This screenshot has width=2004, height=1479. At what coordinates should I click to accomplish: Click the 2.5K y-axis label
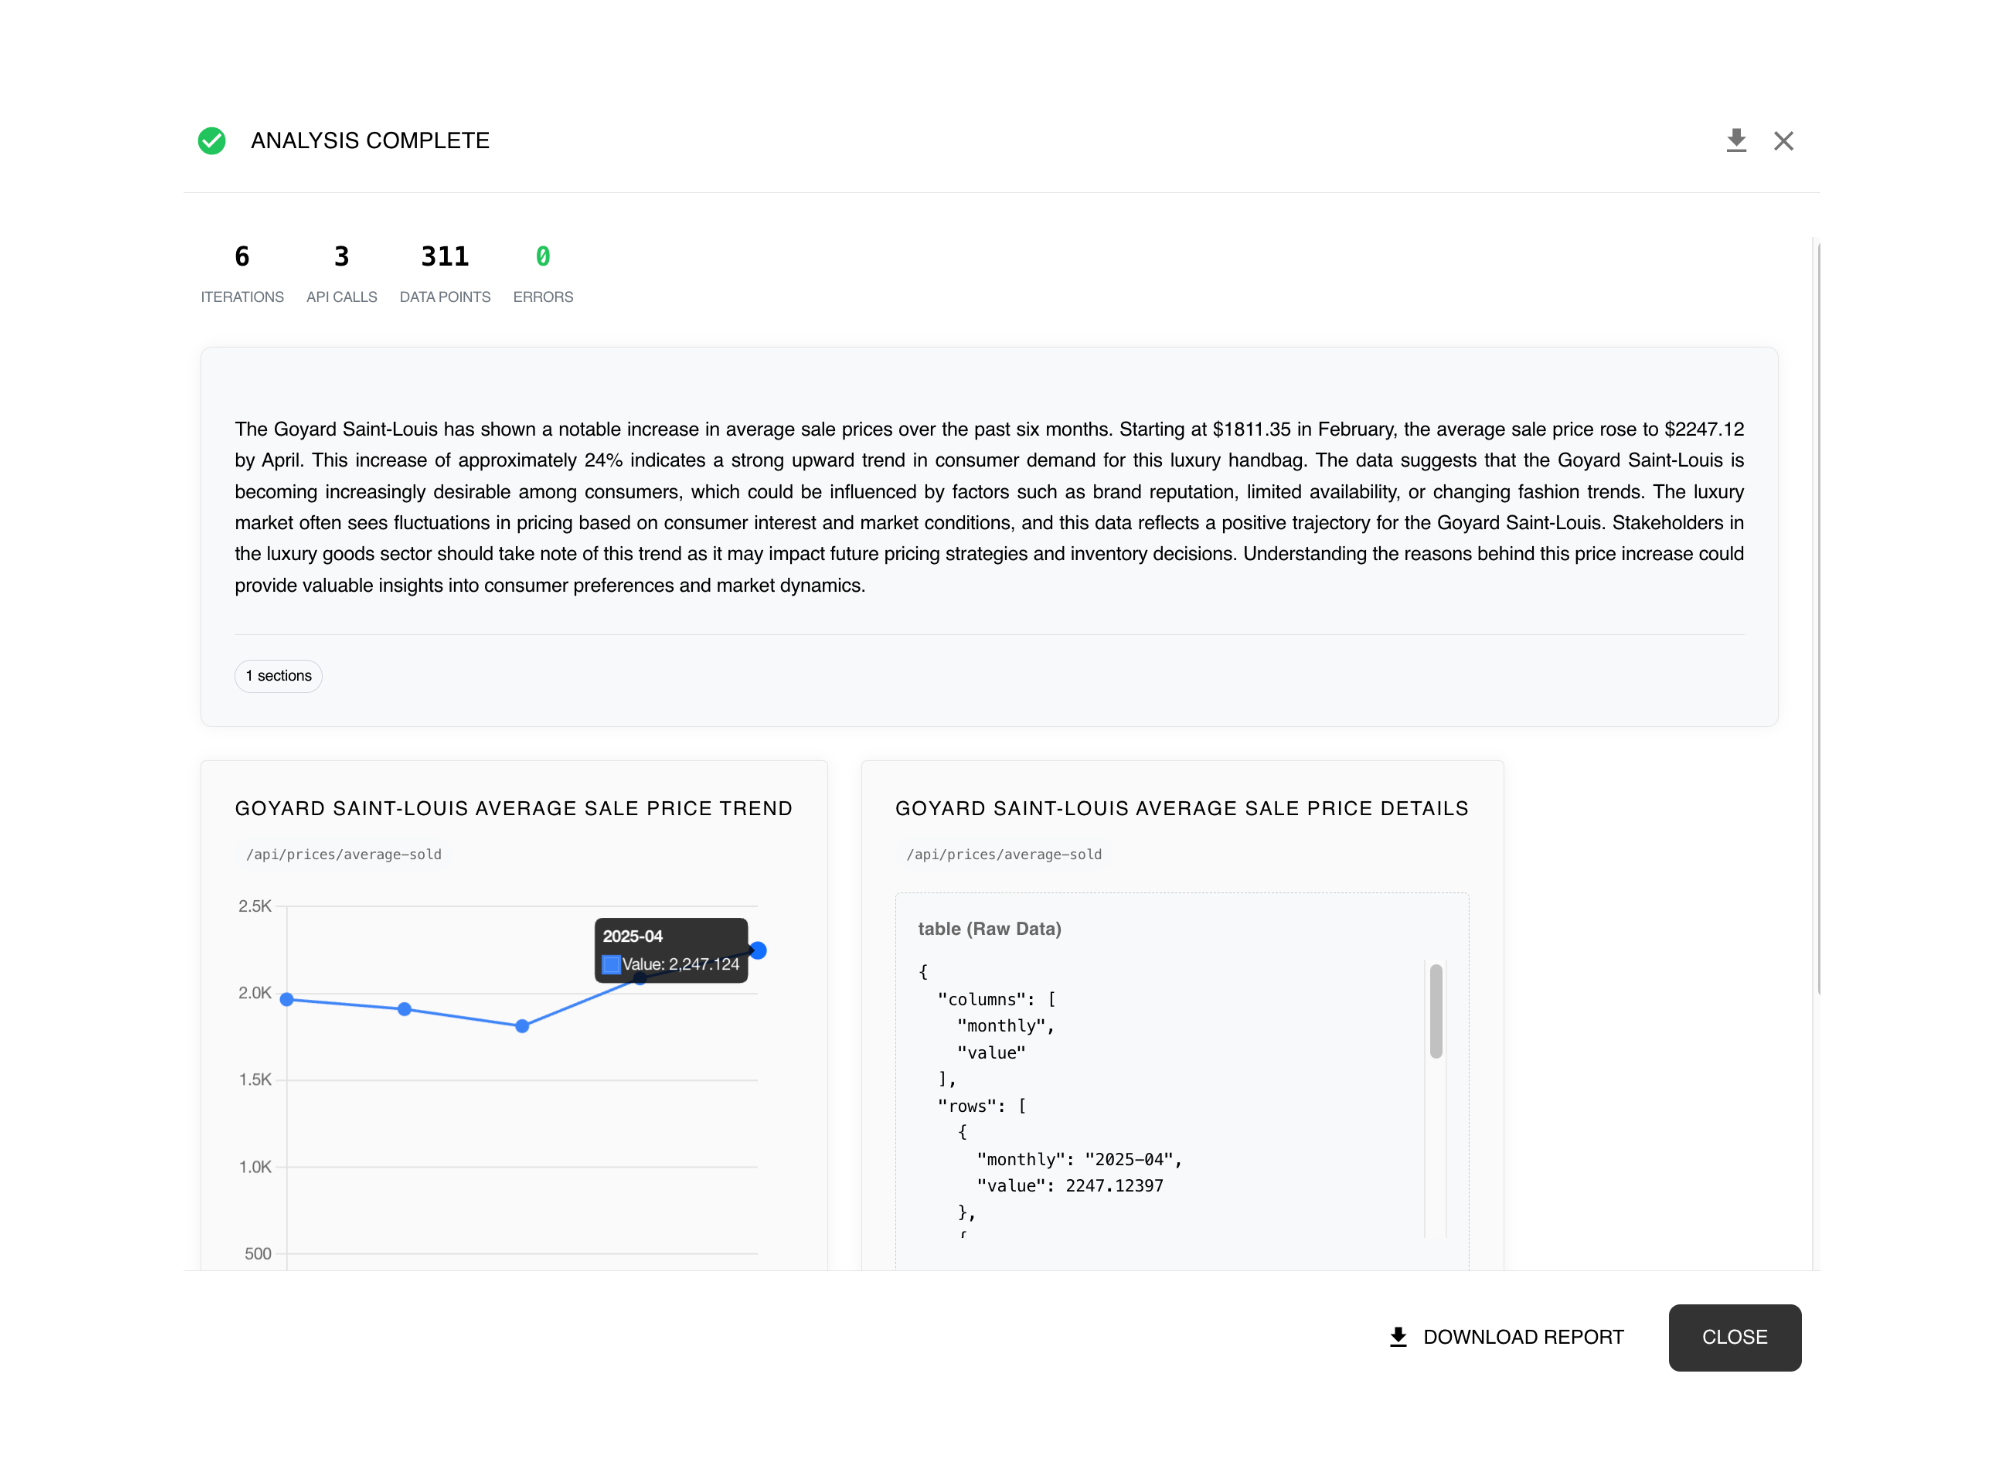tap(255, 906)
